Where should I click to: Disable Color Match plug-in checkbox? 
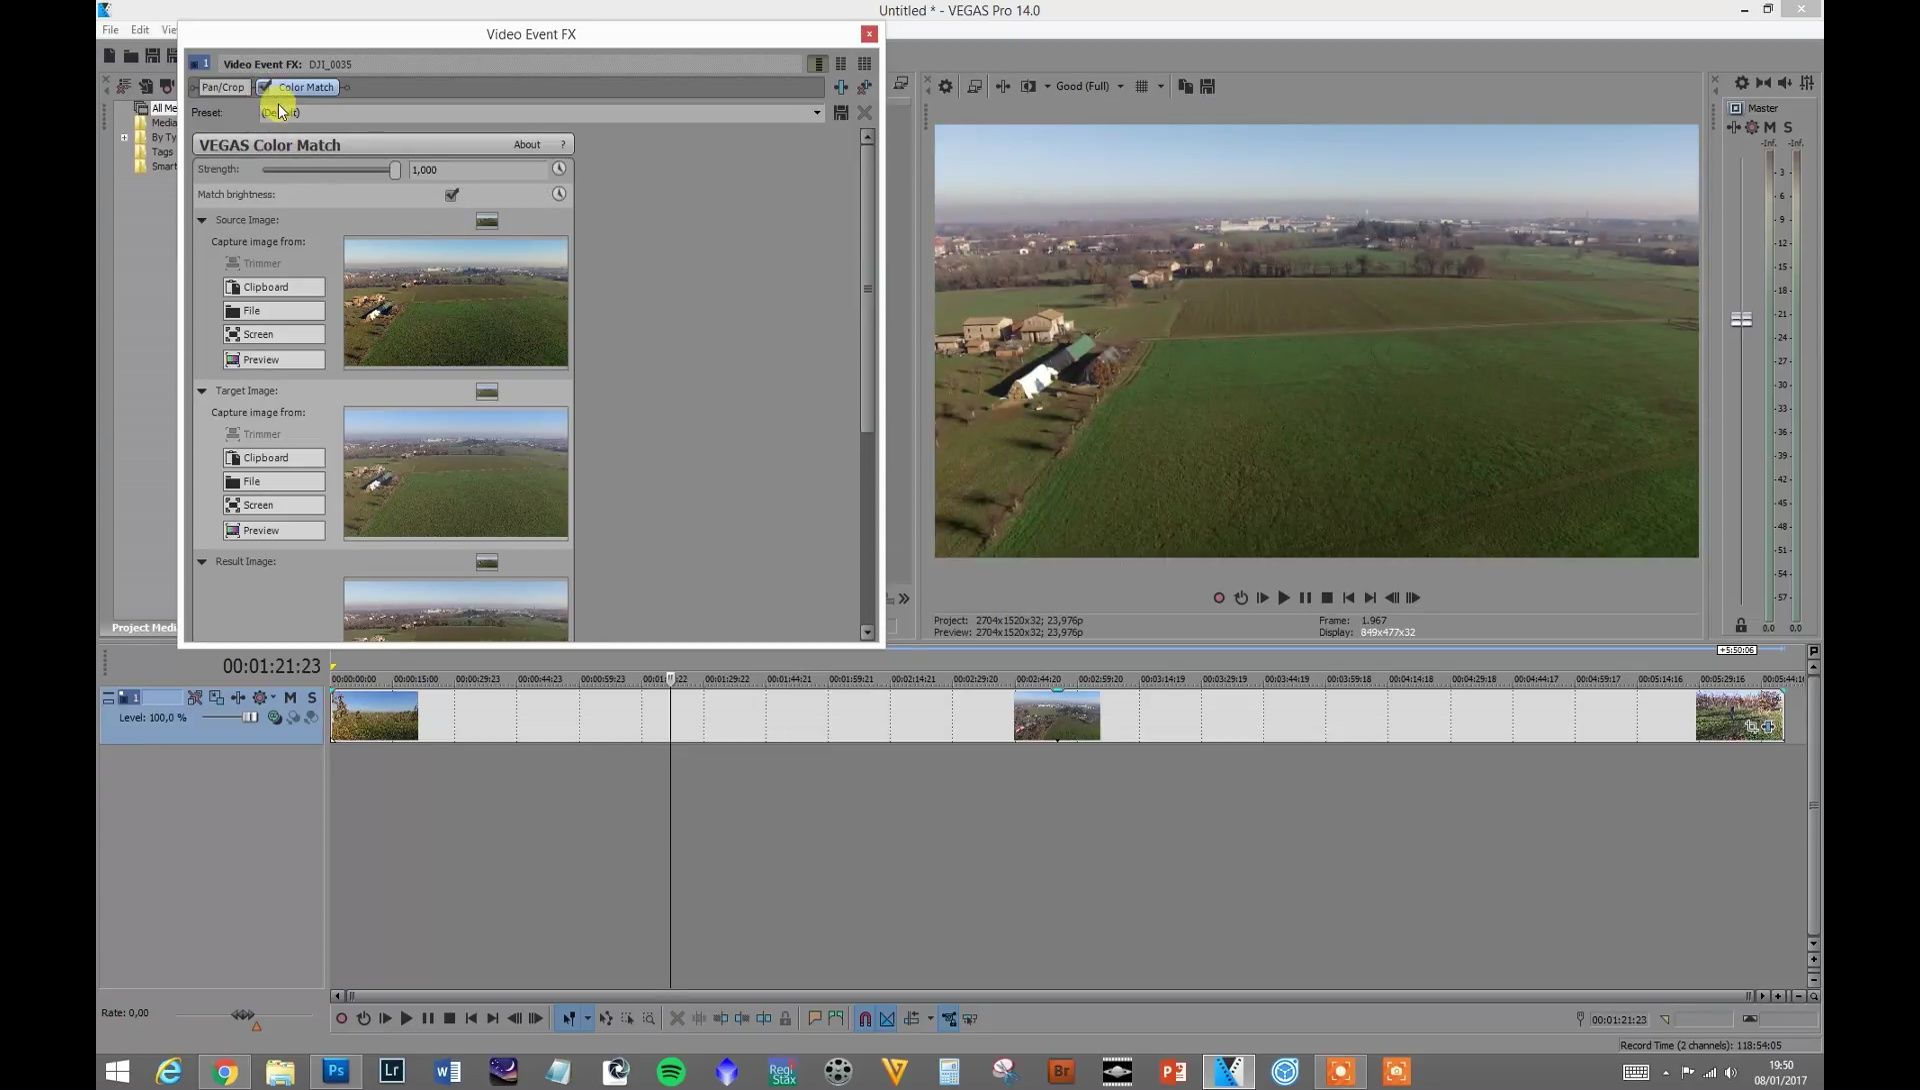[x=265, y=88]
